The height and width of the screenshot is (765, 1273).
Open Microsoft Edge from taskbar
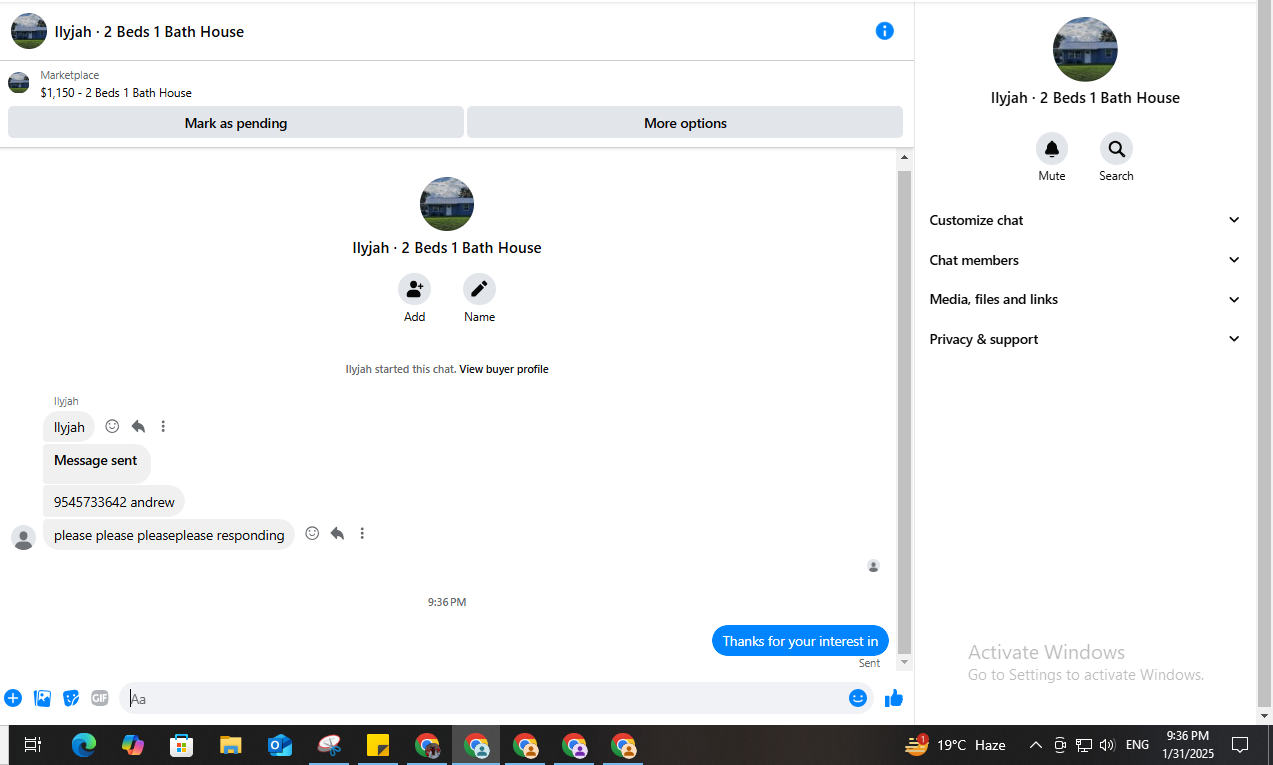[84, 745]
